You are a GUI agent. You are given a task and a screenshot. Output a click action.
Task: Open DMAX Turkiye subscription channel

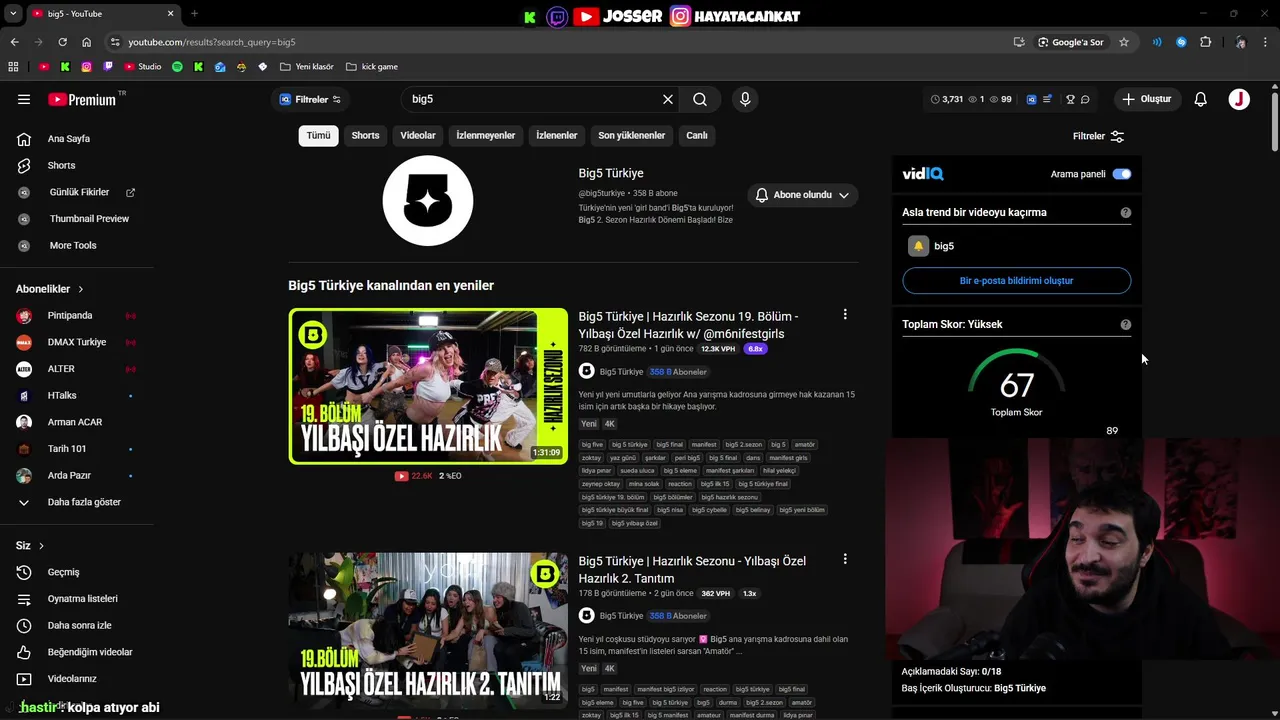pyautogui.click(x=77, y=342)
